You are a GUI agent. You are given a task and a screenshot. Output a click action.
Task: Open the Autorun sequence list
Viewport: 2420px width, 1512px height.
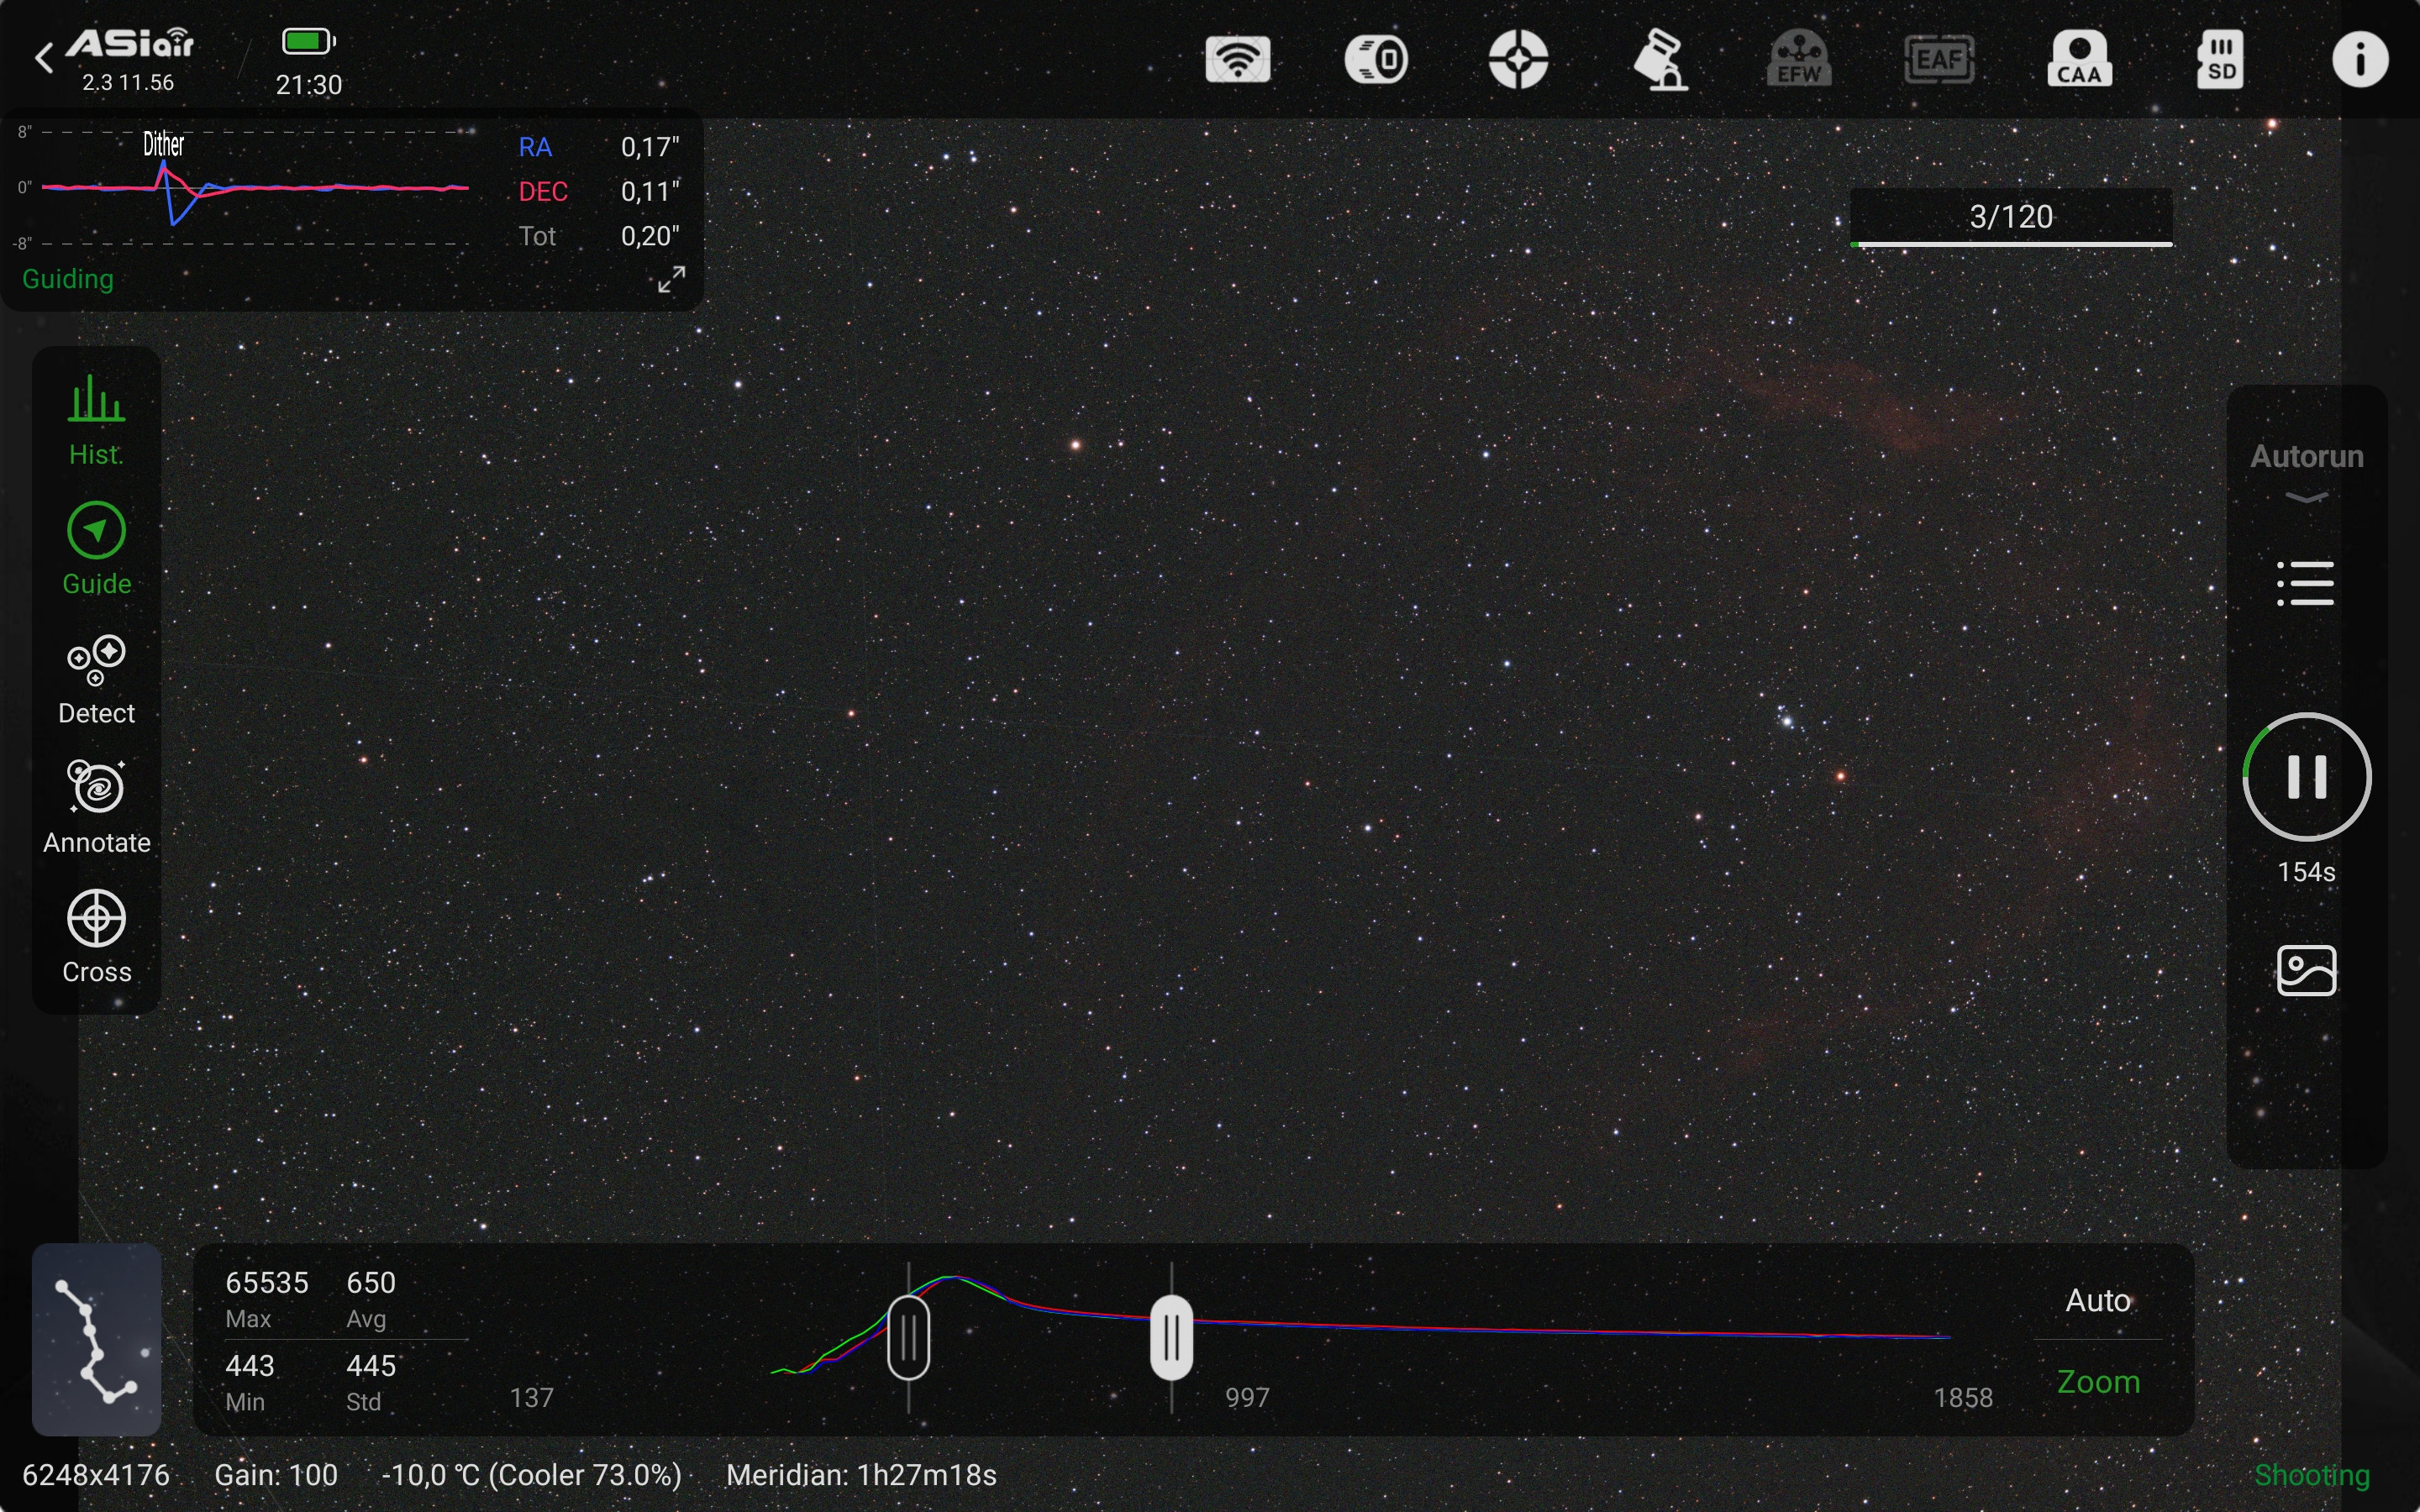[x=2306, y=583]
